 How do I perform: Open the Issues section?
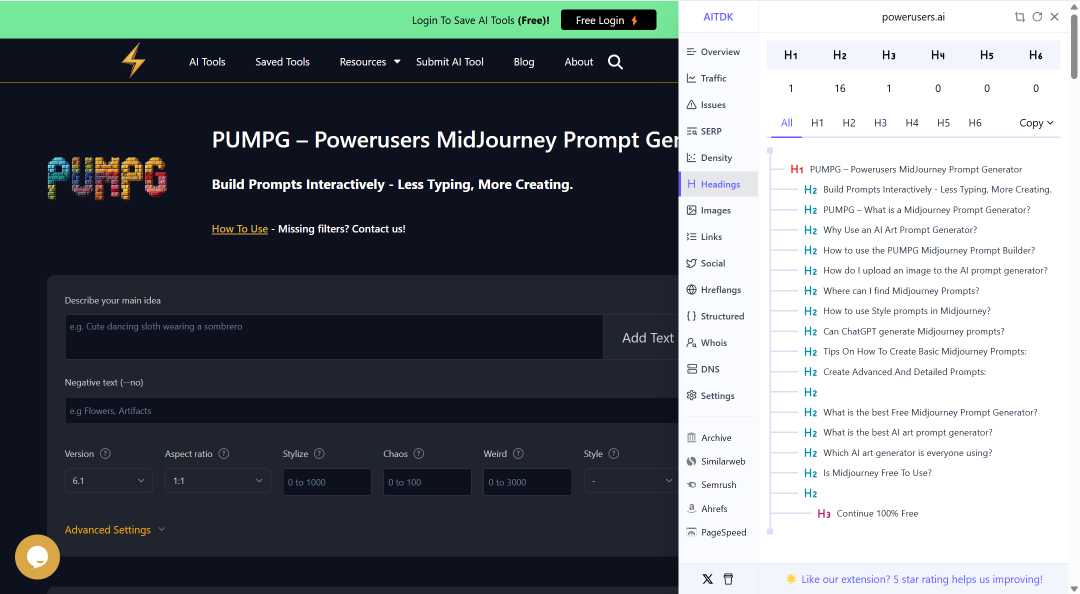click(x=706, y=105)
